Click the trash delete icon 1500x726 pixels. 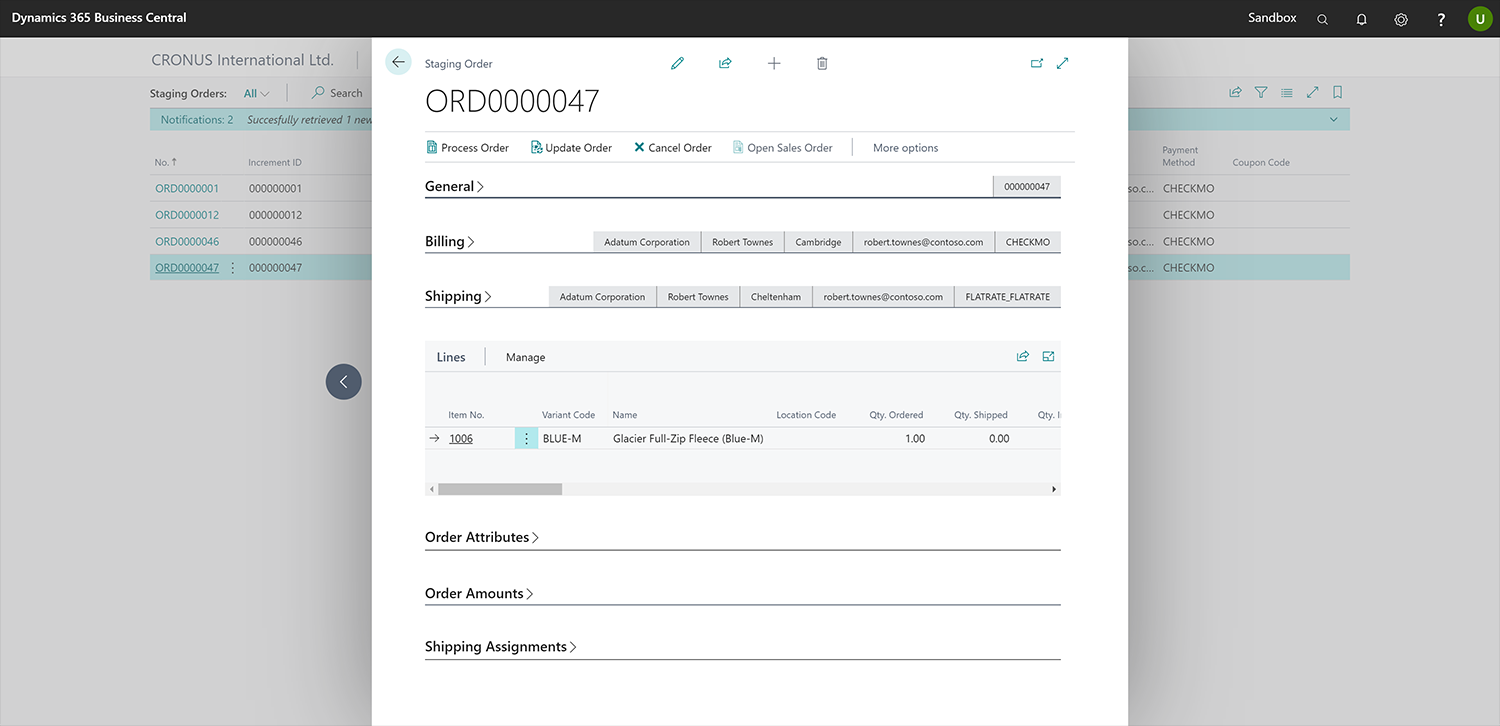[x=822, y=63]
